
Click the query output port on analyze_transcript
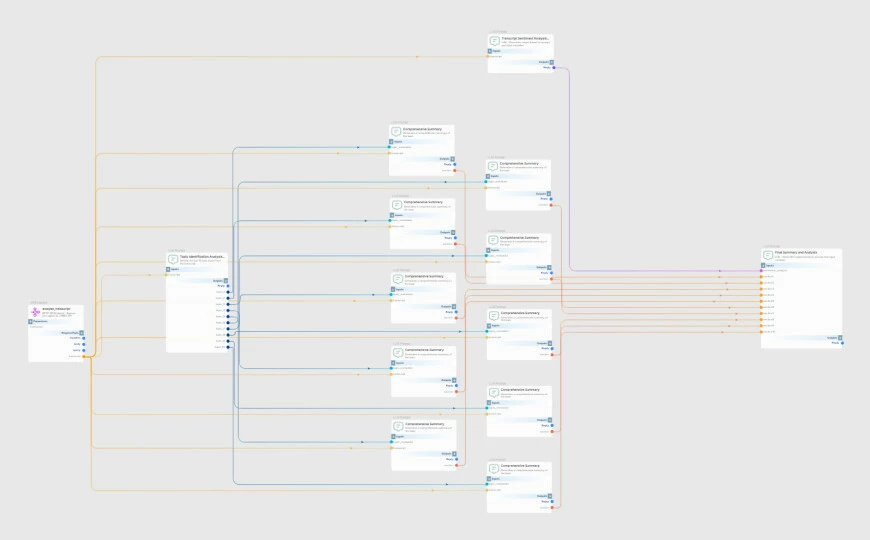[84, 350]
